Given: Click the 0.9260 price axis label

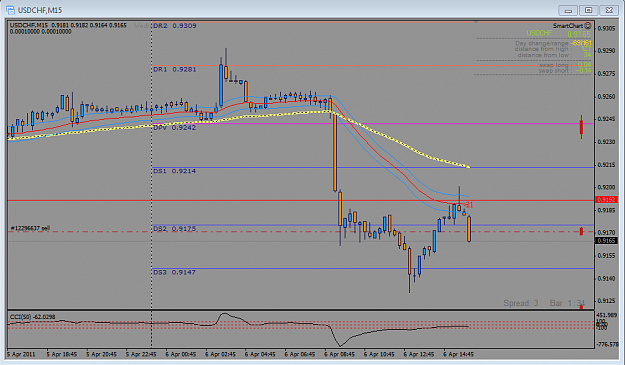Looking at the screenshot, I should click(606, 96).
